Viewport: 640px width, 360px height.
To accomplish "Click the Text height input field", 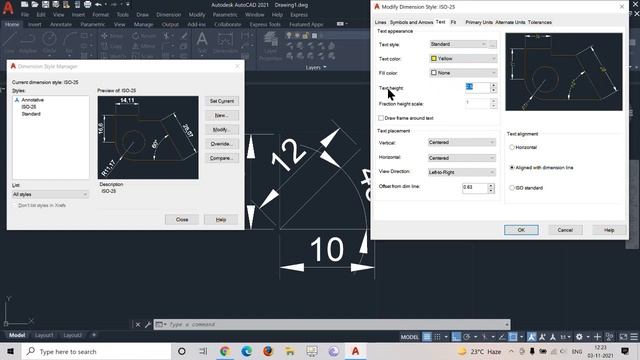I will click(x=477, y=87).
